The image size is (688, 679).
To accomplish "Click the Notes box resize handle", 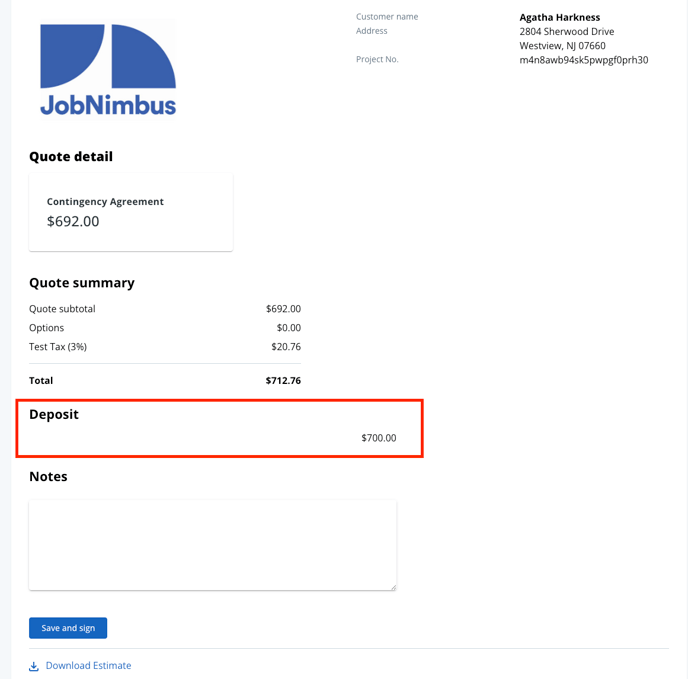I will [x=392, y=586].
